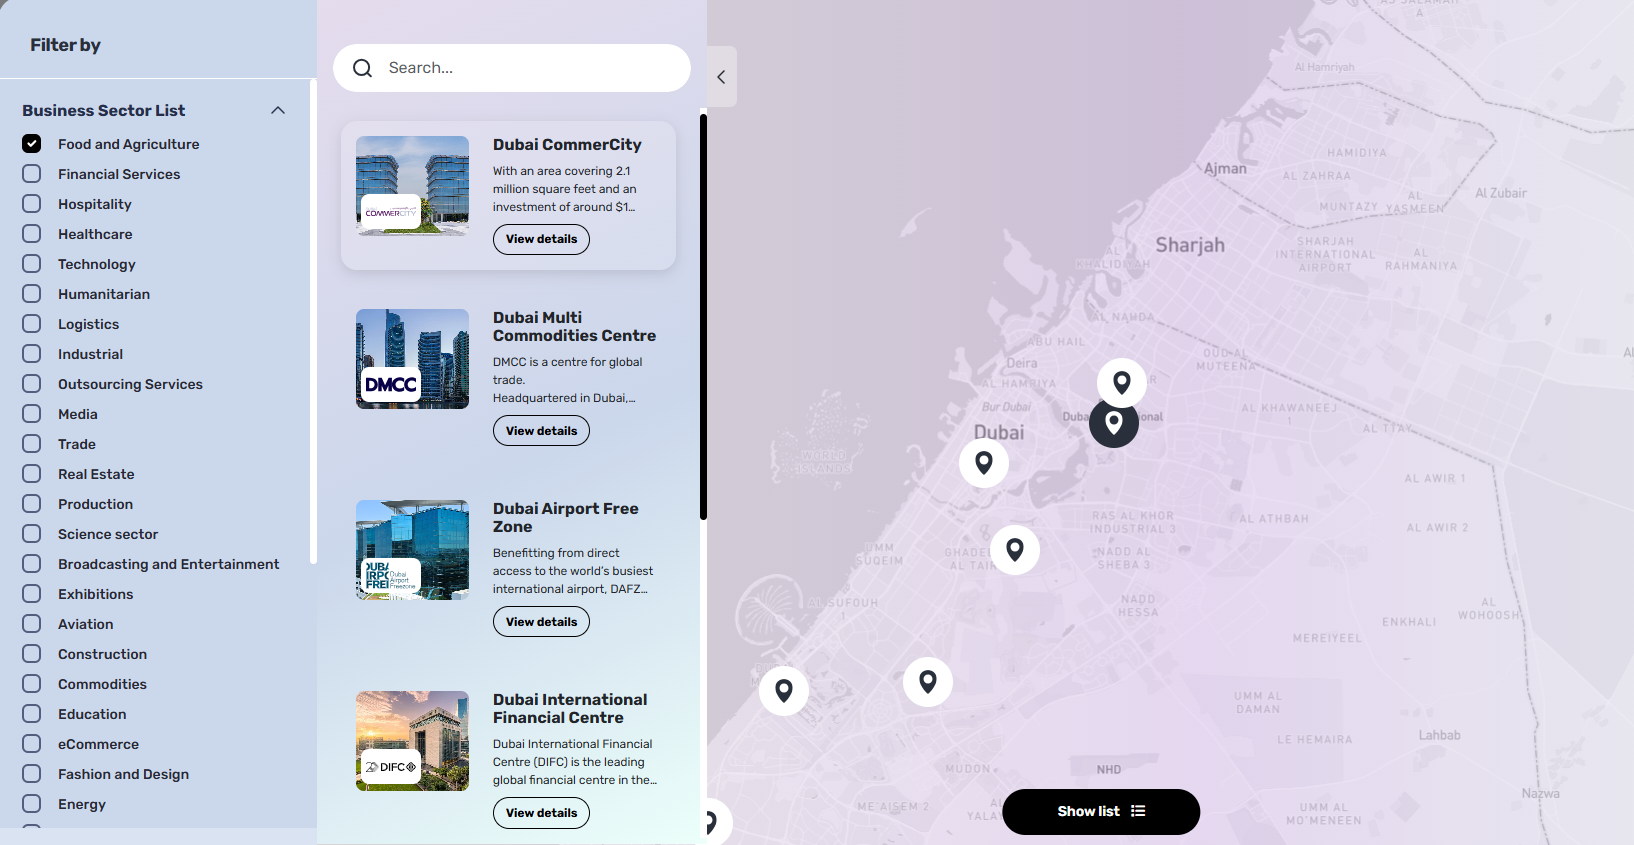View details for Dubai CommerCity

click(x=541, y=239)
